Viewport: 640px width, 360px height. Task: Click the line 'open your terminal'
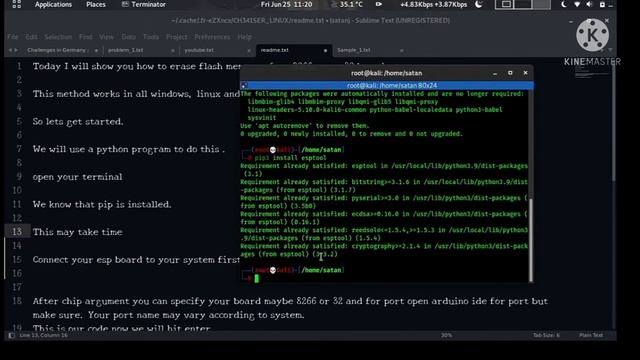78,177
